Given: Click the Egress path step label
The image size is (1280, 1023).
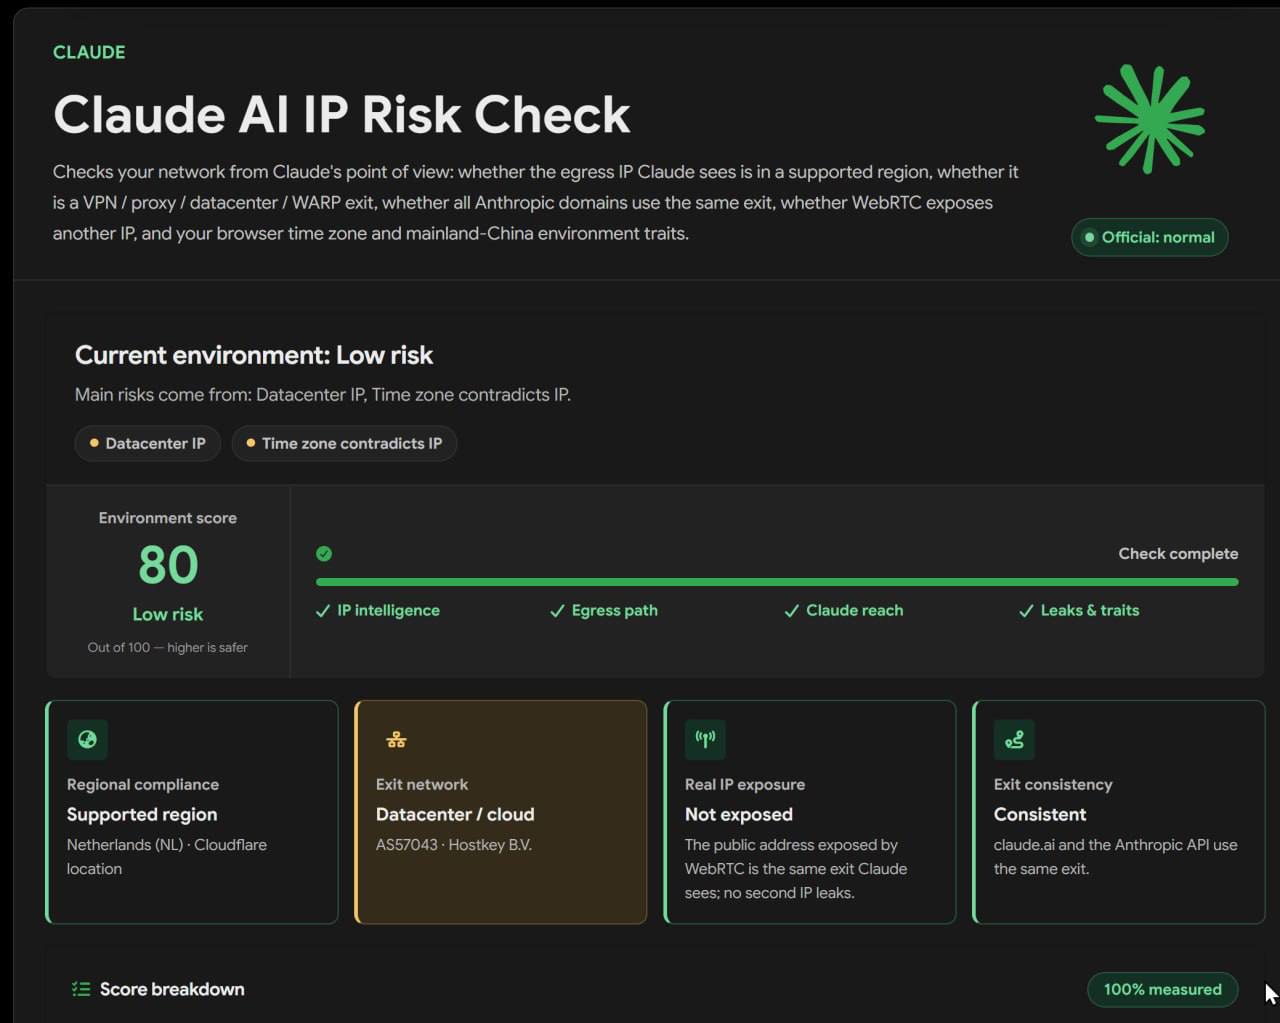Looking at the screenshot, I should 615,611.
